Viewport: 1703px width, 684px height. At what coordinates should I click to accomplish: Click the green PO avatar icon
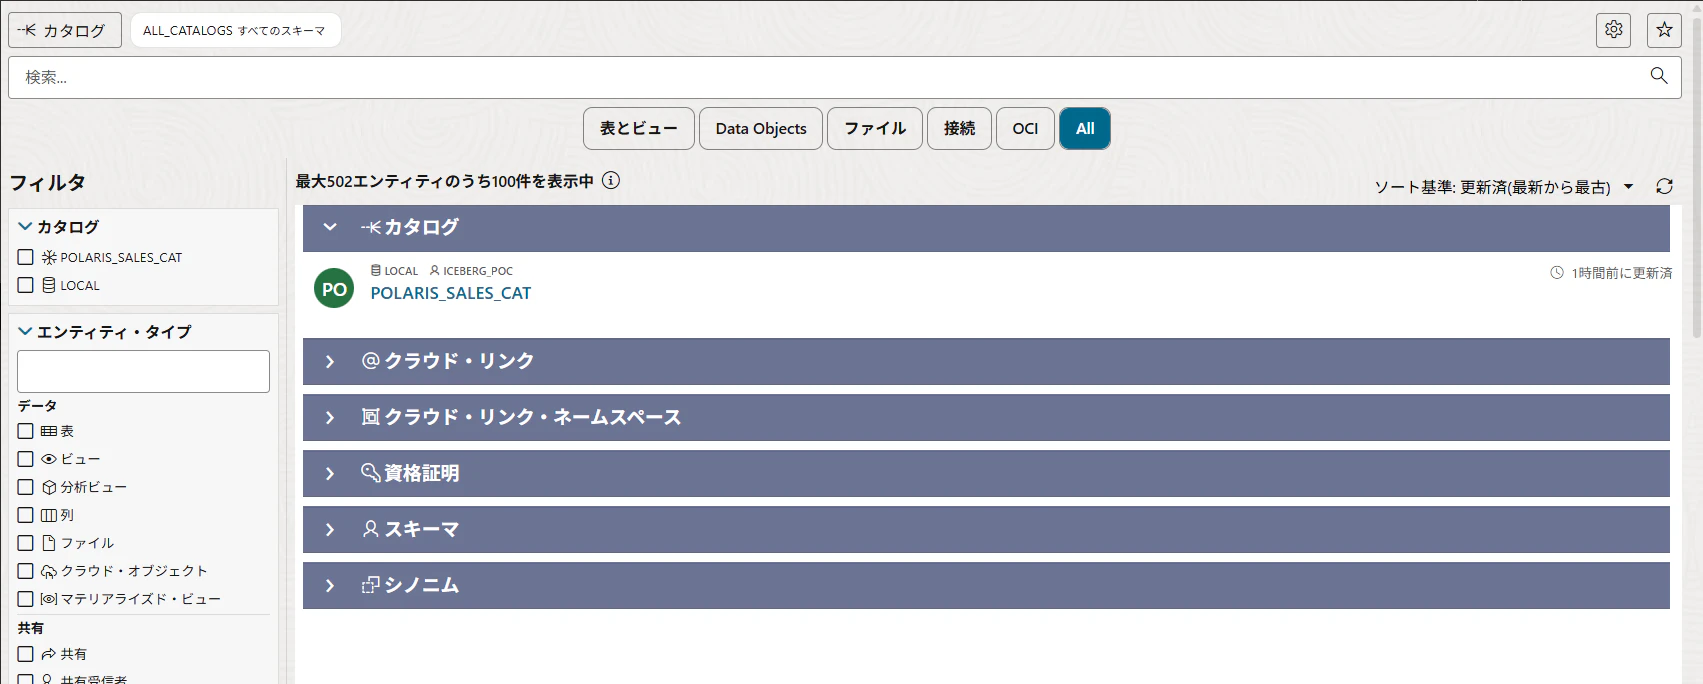334,288
